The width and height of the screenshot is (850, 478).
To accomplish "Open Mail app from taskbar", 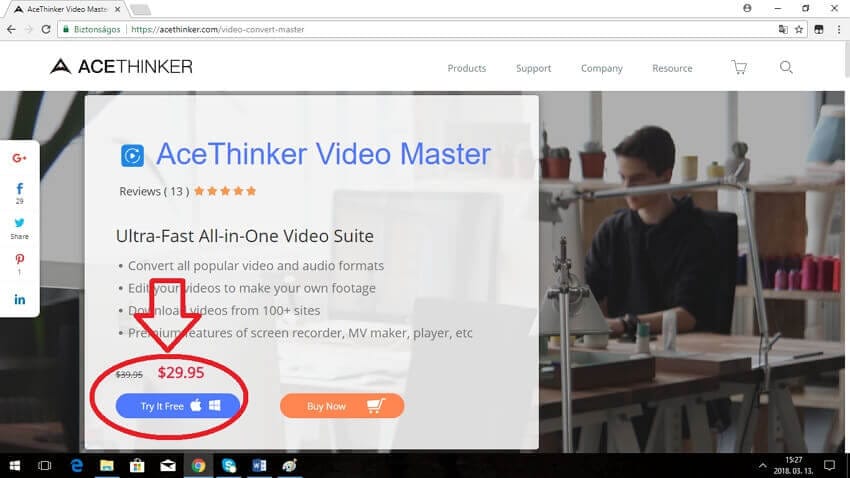I will (x=168, y=466).
